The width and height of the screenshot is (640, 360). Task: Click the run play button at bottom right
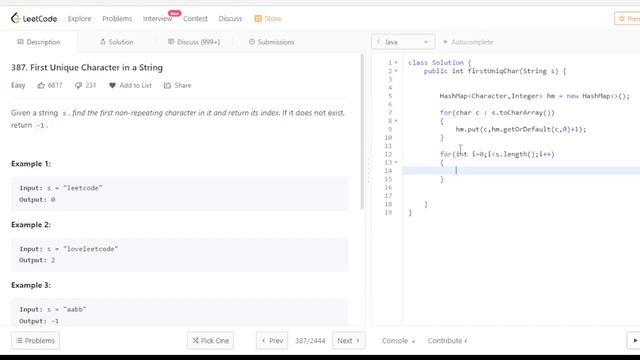[x=634, y=340]
